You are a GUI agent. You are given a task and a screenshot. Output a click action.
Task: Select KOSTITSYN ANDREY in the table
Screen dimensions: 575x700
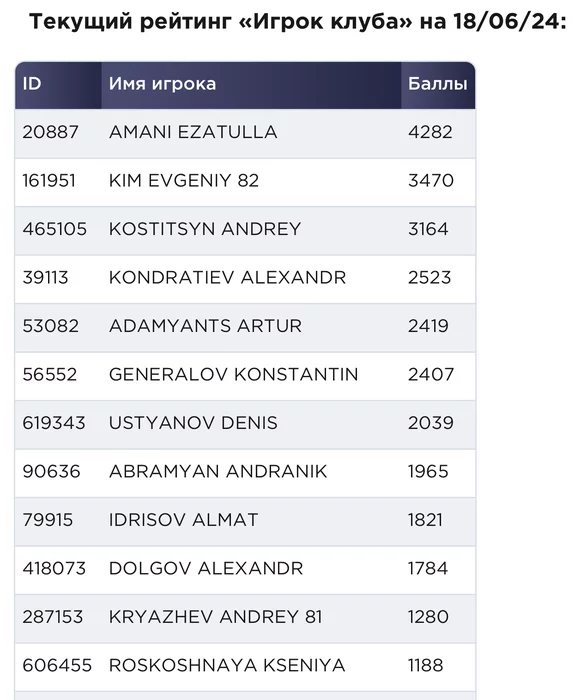click(205, 229)
